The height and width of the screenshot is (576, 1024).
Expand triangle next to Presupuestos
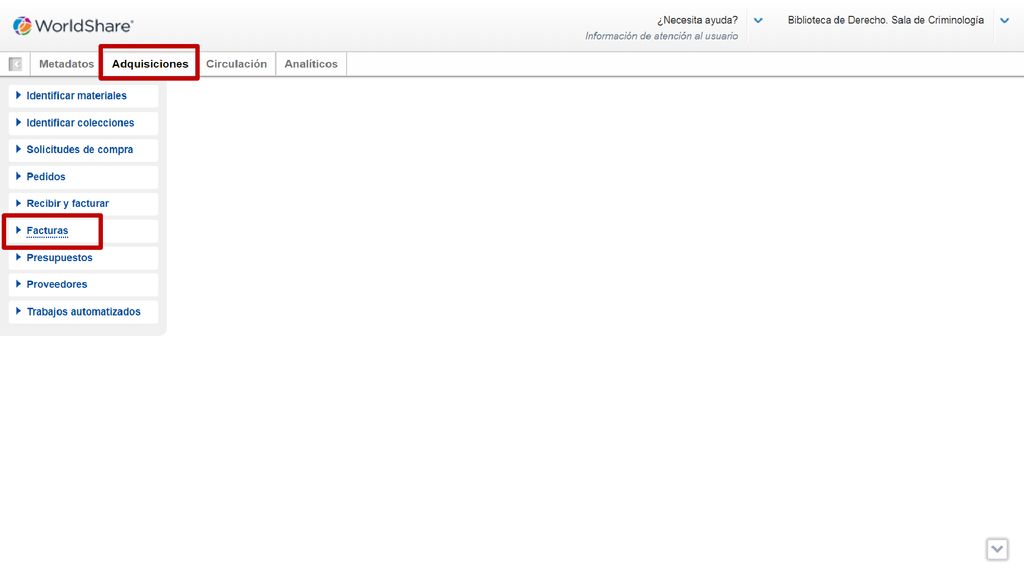[x=18, y=257]
